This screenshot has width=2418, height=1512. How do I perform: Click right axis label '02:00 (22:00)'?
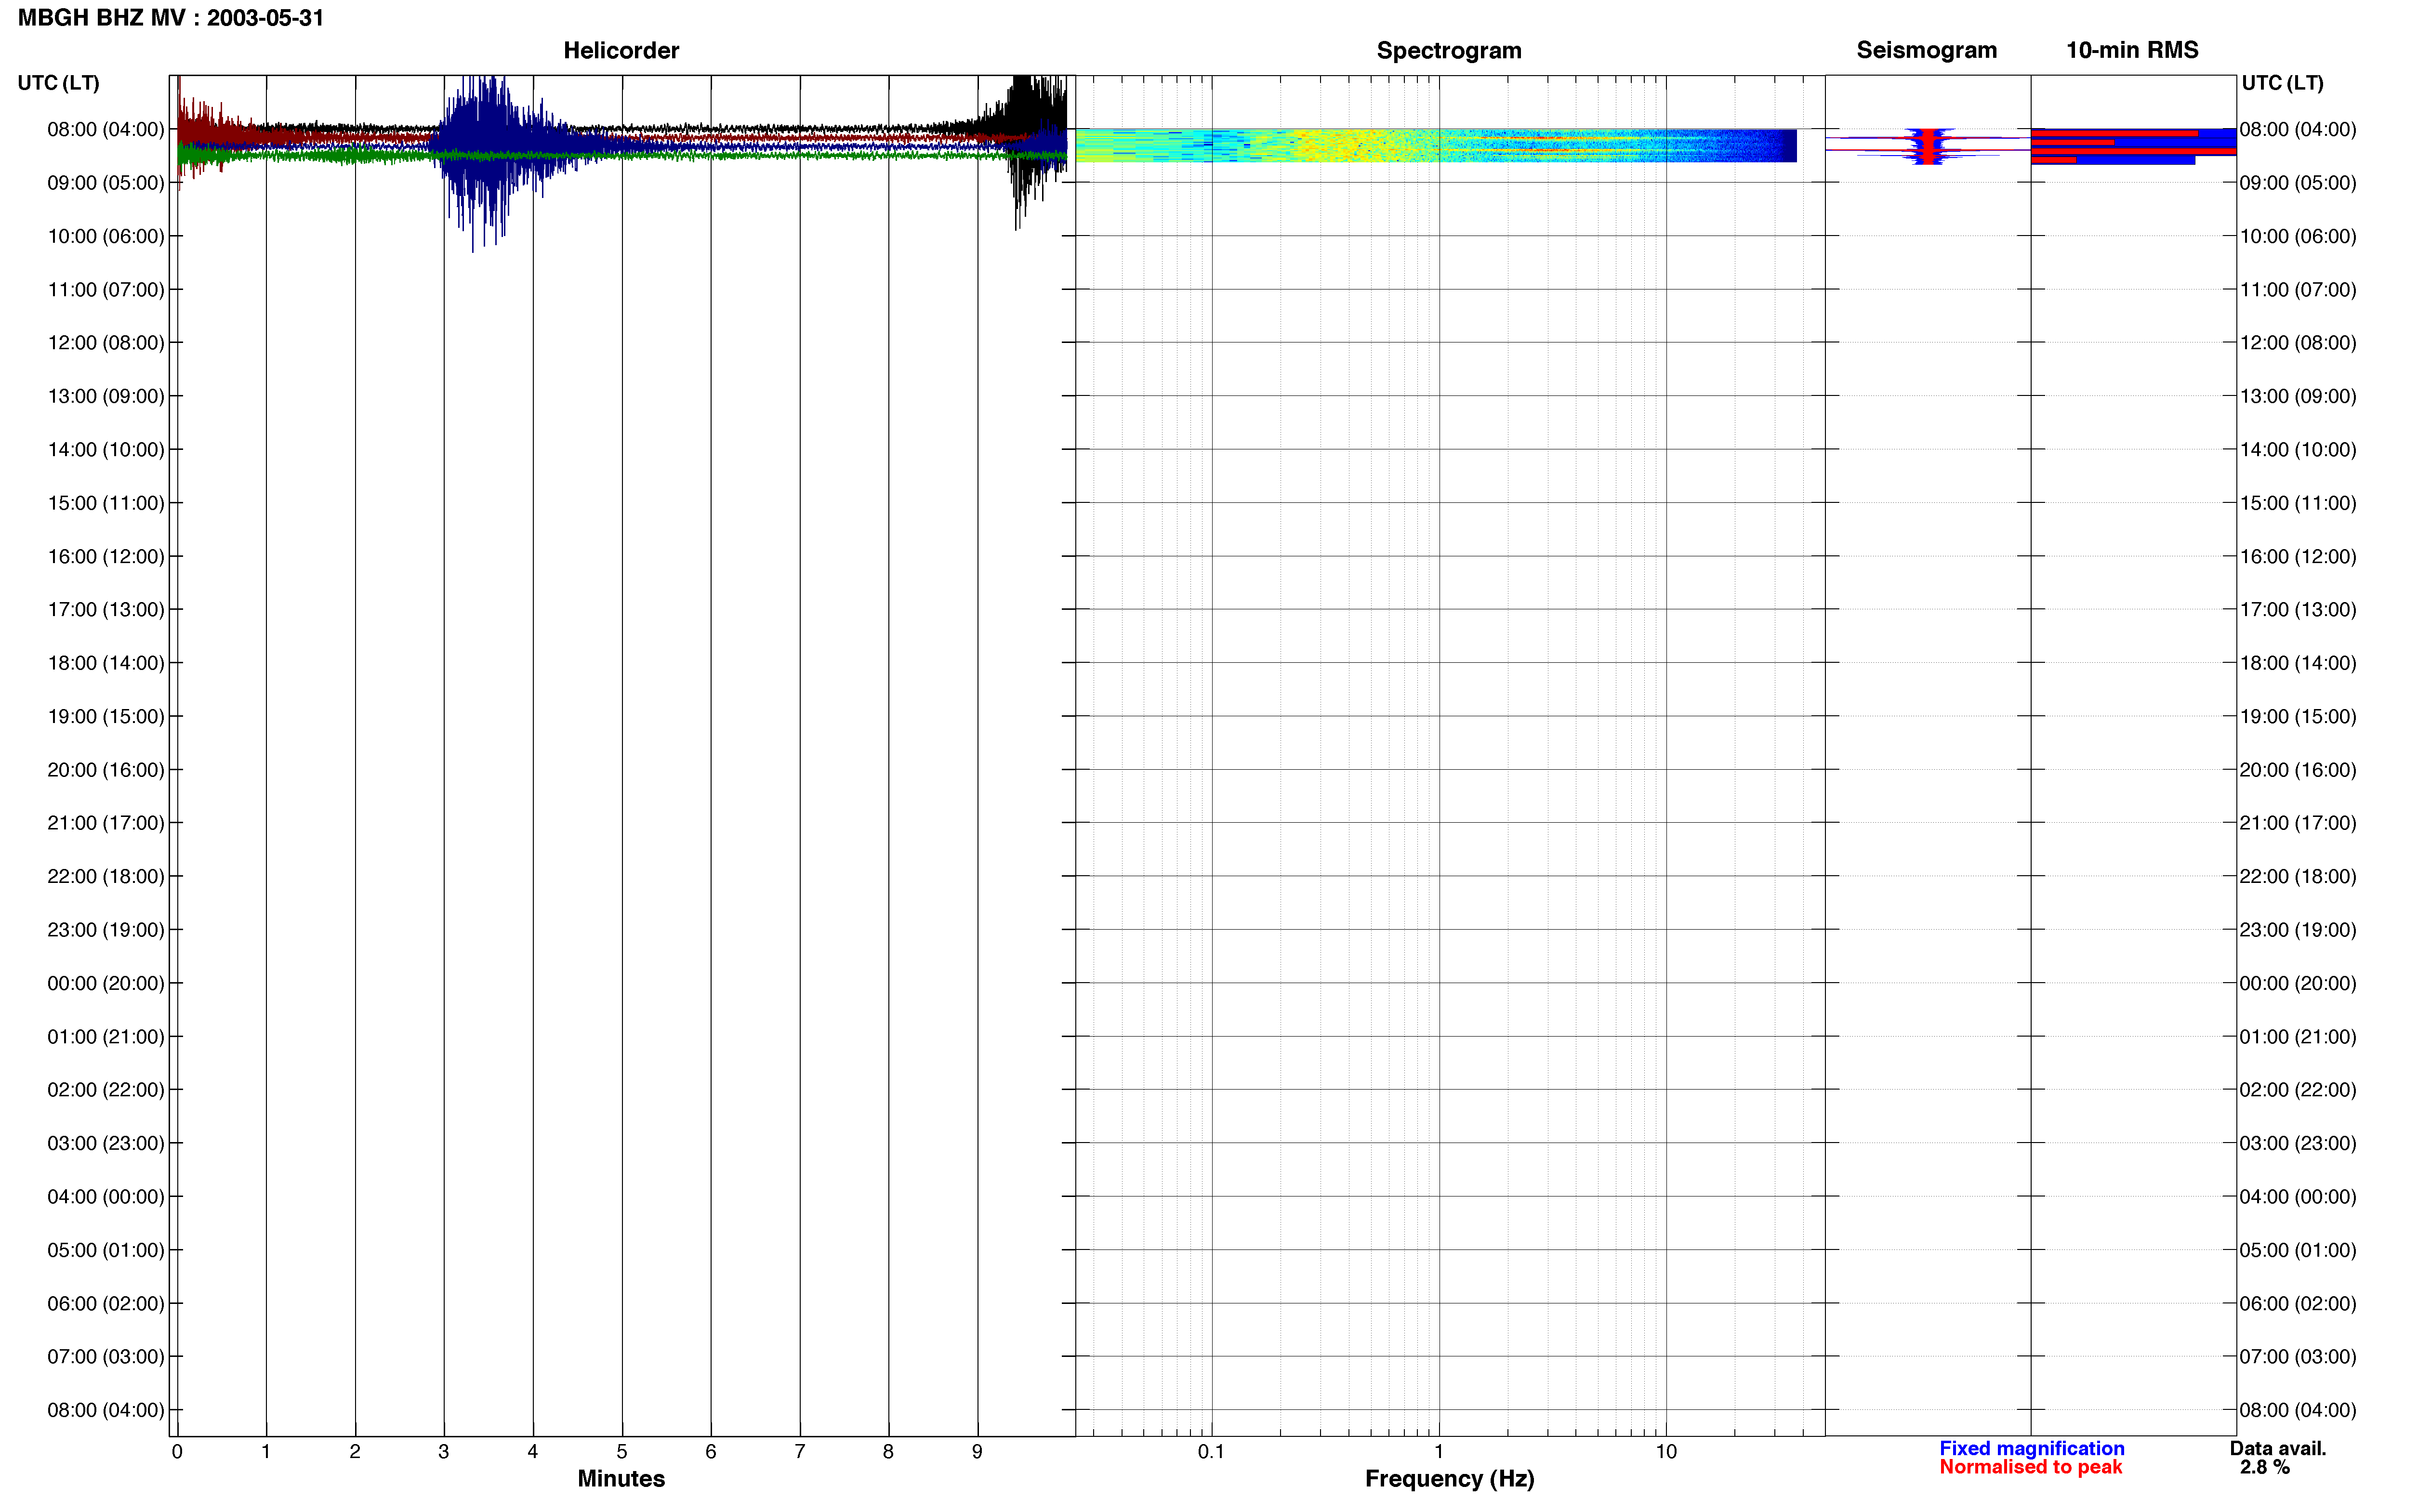click(x=2298, y=1090)
